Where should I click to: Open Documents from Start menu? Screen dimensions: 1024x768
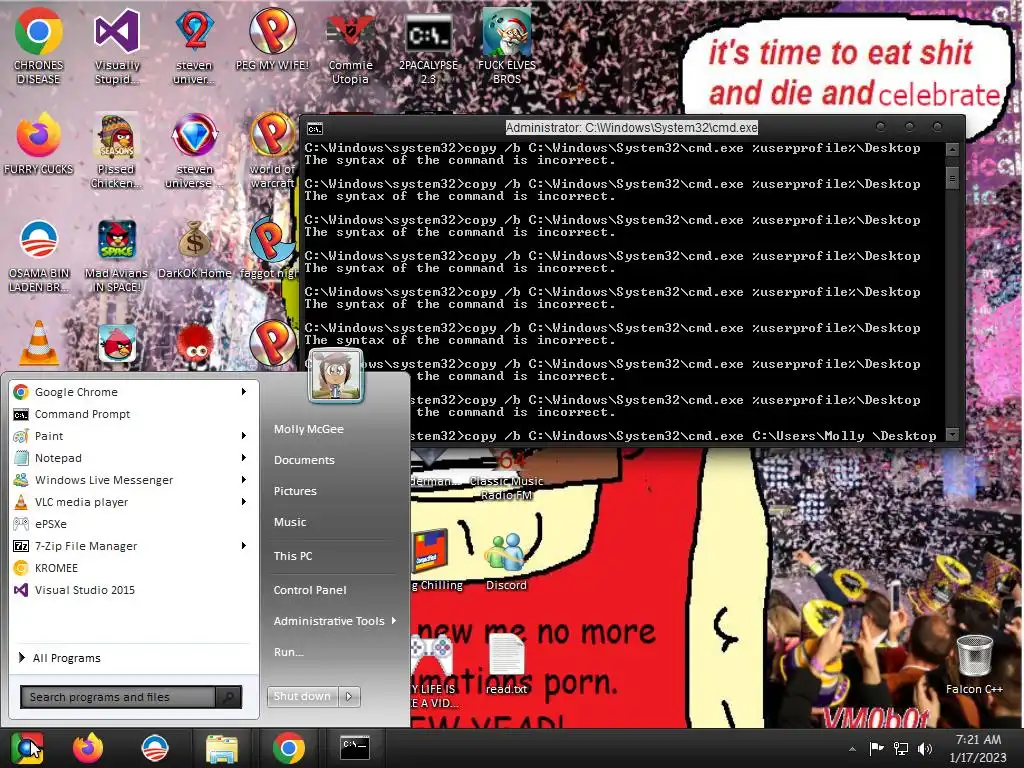click(x=304, y=460)
